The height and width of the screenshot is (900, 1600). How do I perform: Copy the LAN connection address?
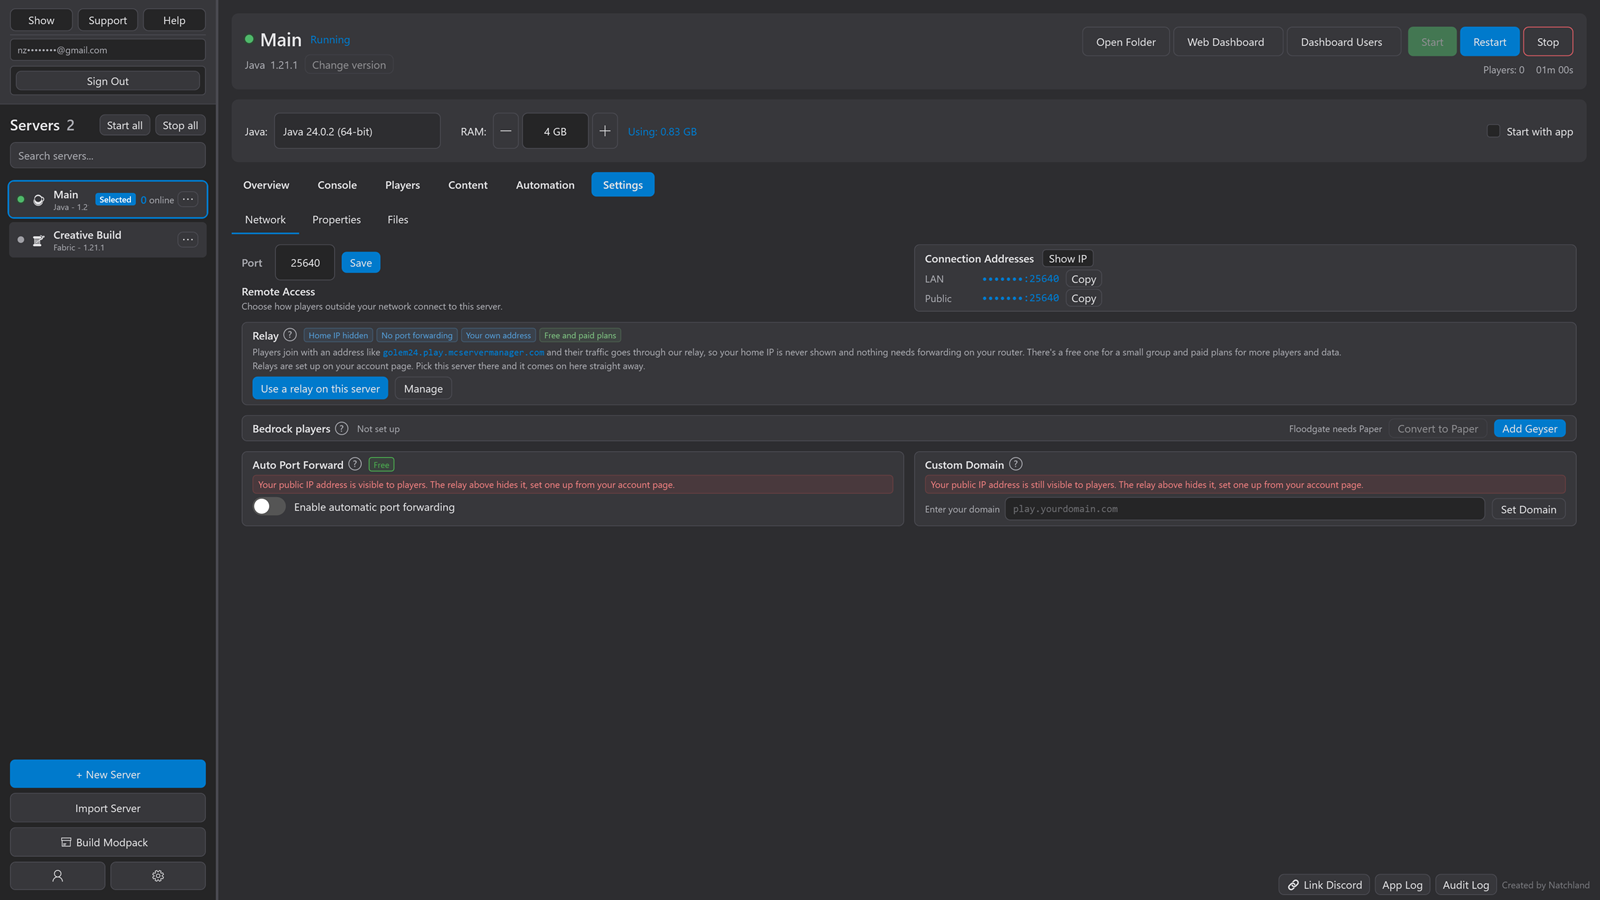click(x=1083, y=279)
